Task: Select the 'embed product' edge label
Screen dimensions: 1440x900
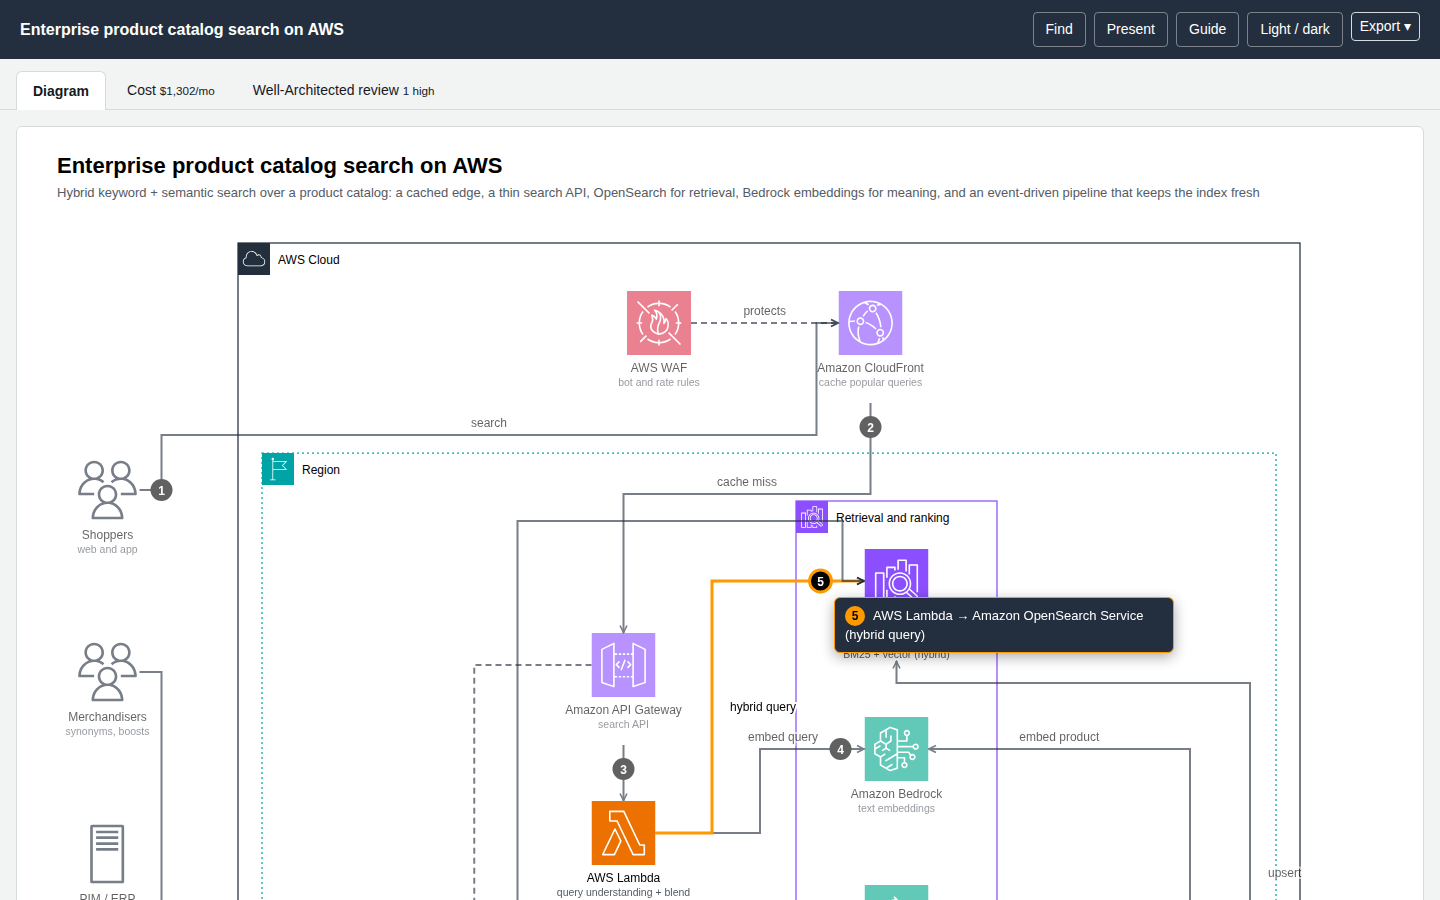Action: pos(1059,737)
